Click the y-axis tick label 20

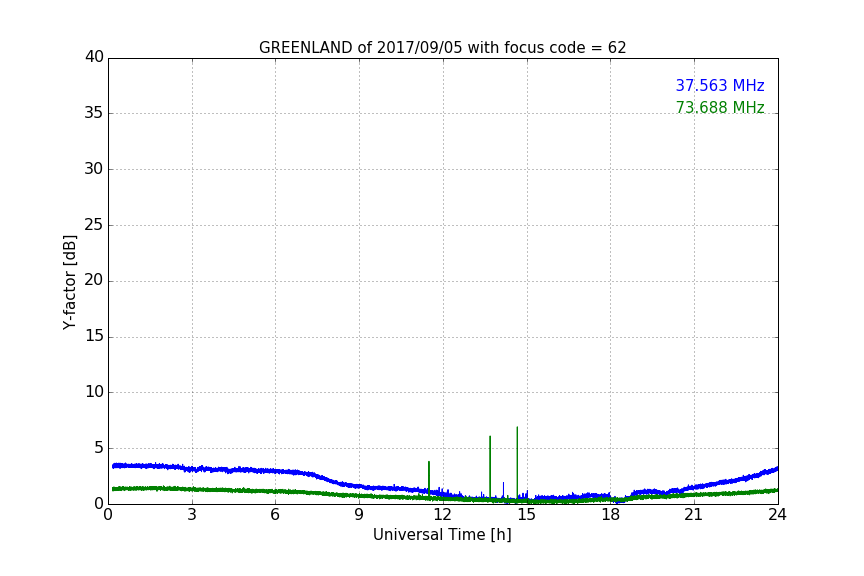coord(94,281)
